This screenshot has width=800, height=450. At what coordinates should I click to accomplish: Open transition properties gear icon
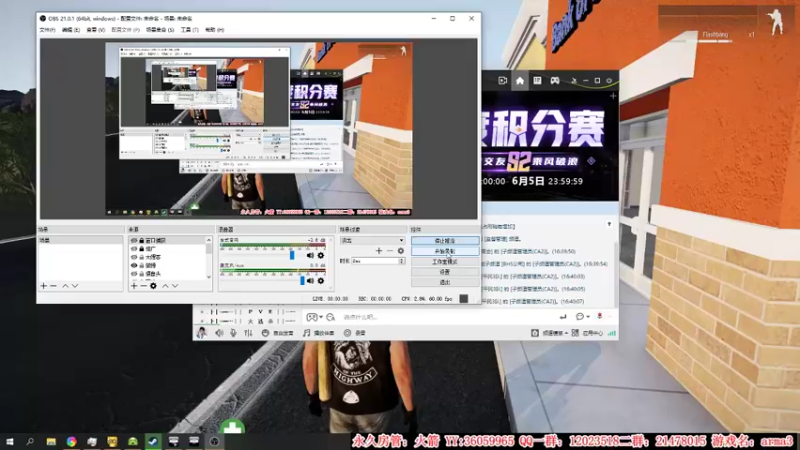401,251
